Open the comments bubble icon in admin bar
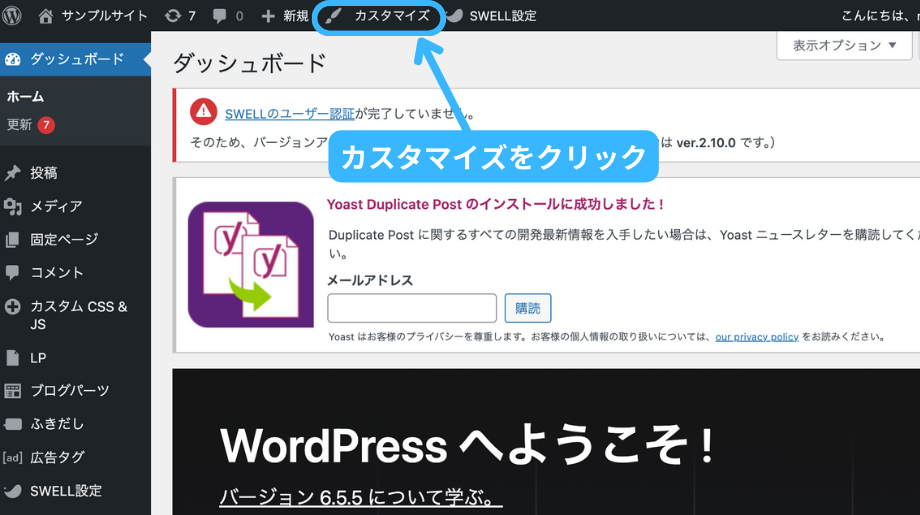 tap(219, 16)
